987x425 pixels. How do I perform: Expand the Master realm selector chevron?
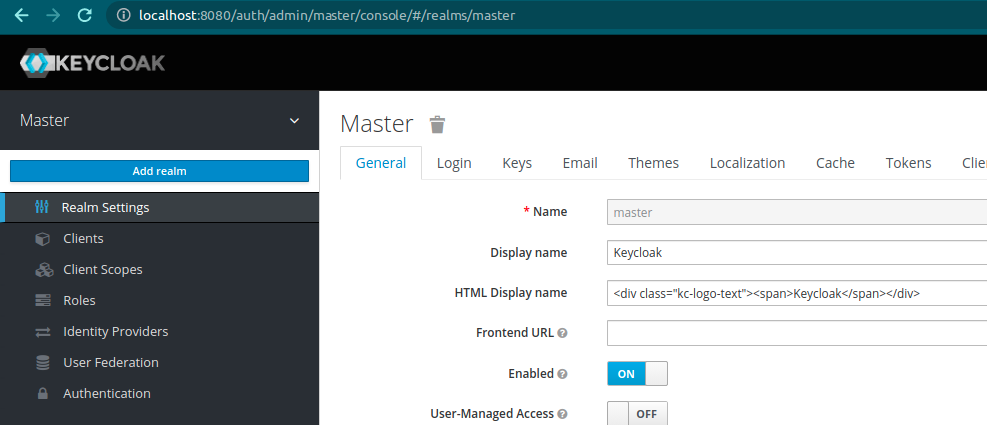[294, 120]
